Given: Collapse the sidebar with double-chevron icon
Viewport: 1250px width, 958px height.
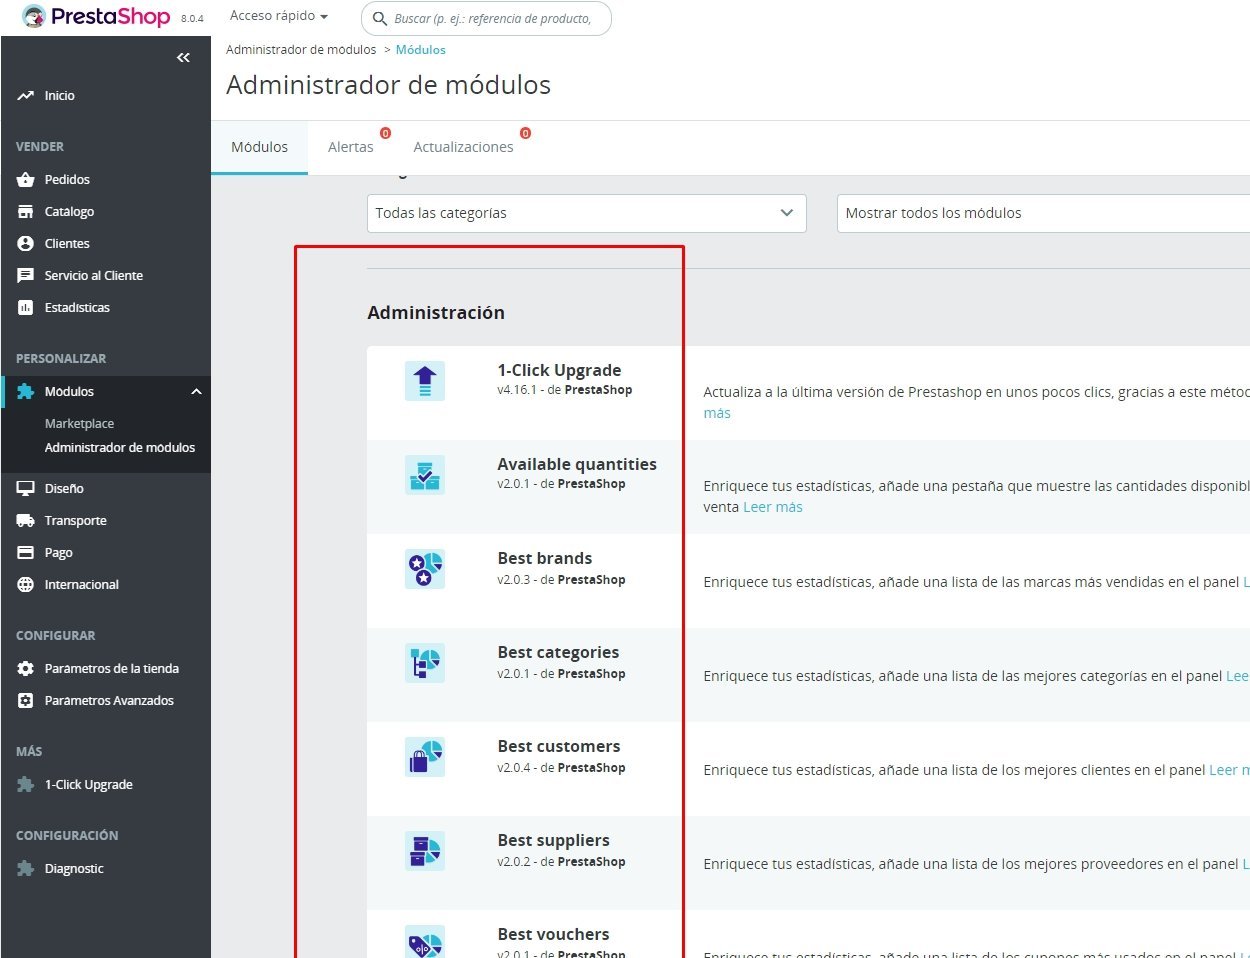Looking at the screenshot, I should click(183, 58).
